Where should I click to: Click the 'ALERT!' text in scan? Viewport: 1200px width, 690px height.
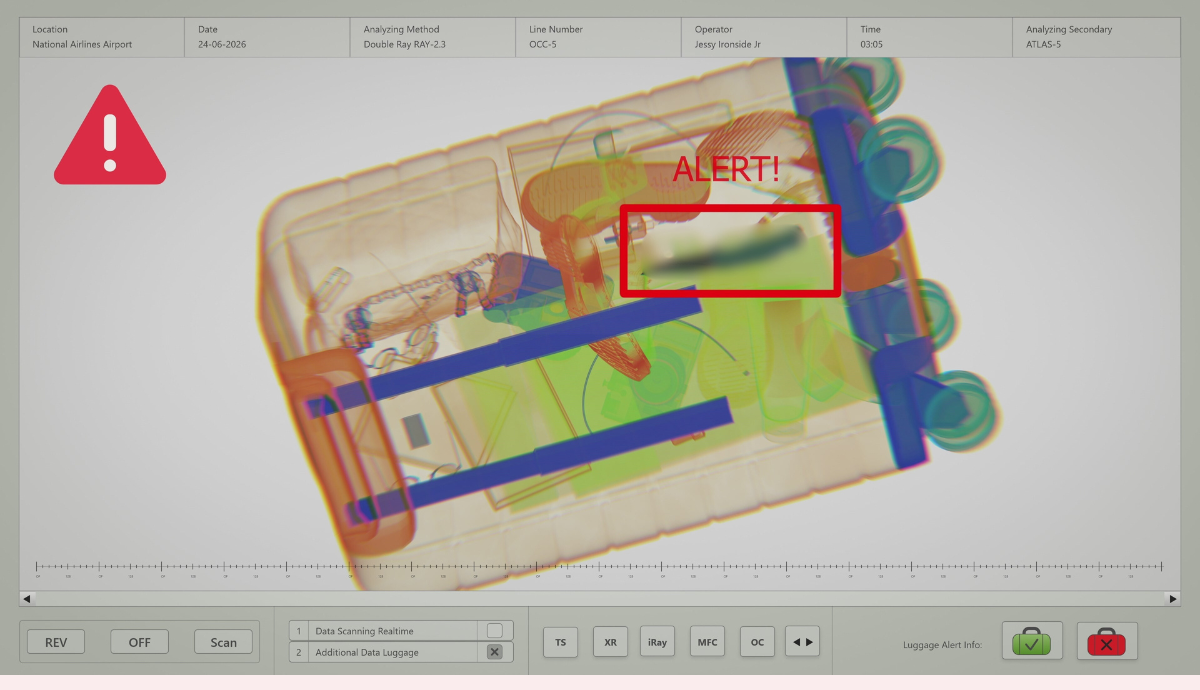pyautogui.click(x=726, y=169)
